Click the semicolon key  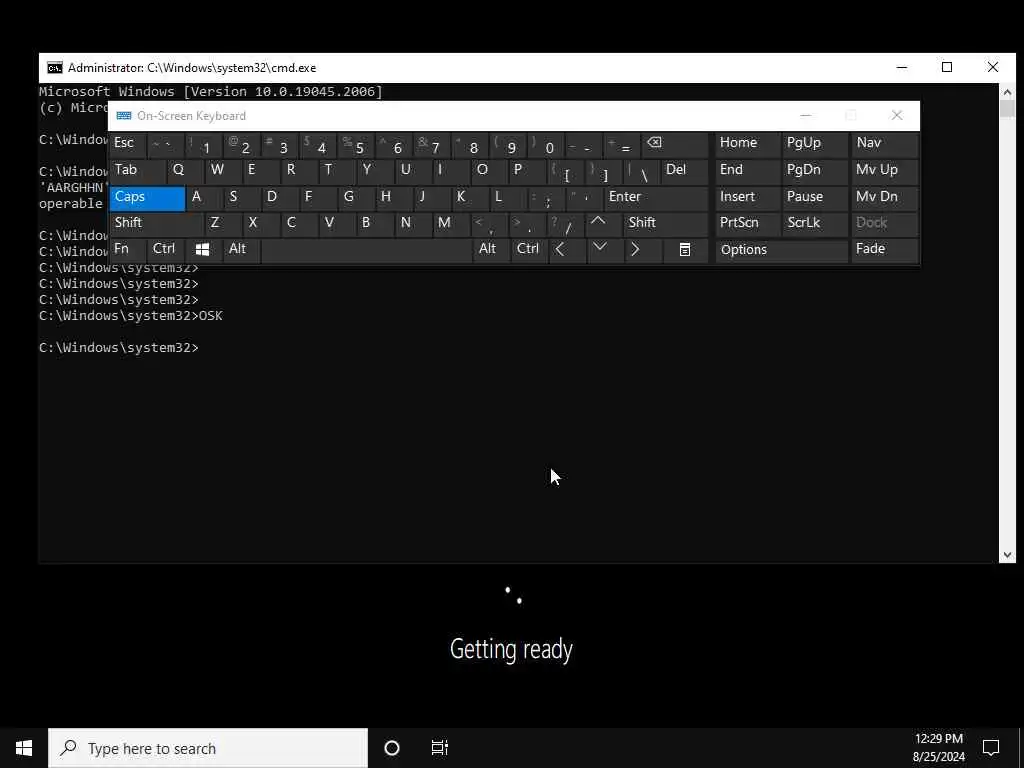545,198
